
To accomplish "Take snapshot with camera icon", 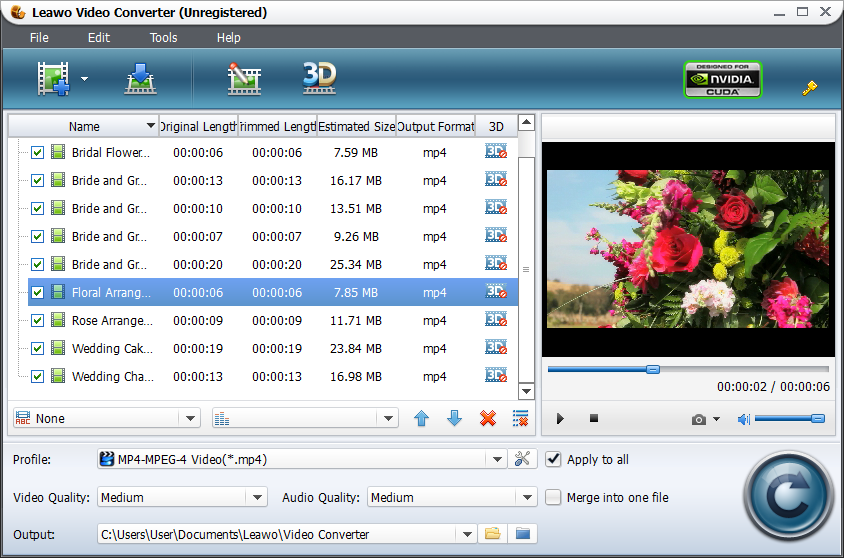I will pos(699,419).
